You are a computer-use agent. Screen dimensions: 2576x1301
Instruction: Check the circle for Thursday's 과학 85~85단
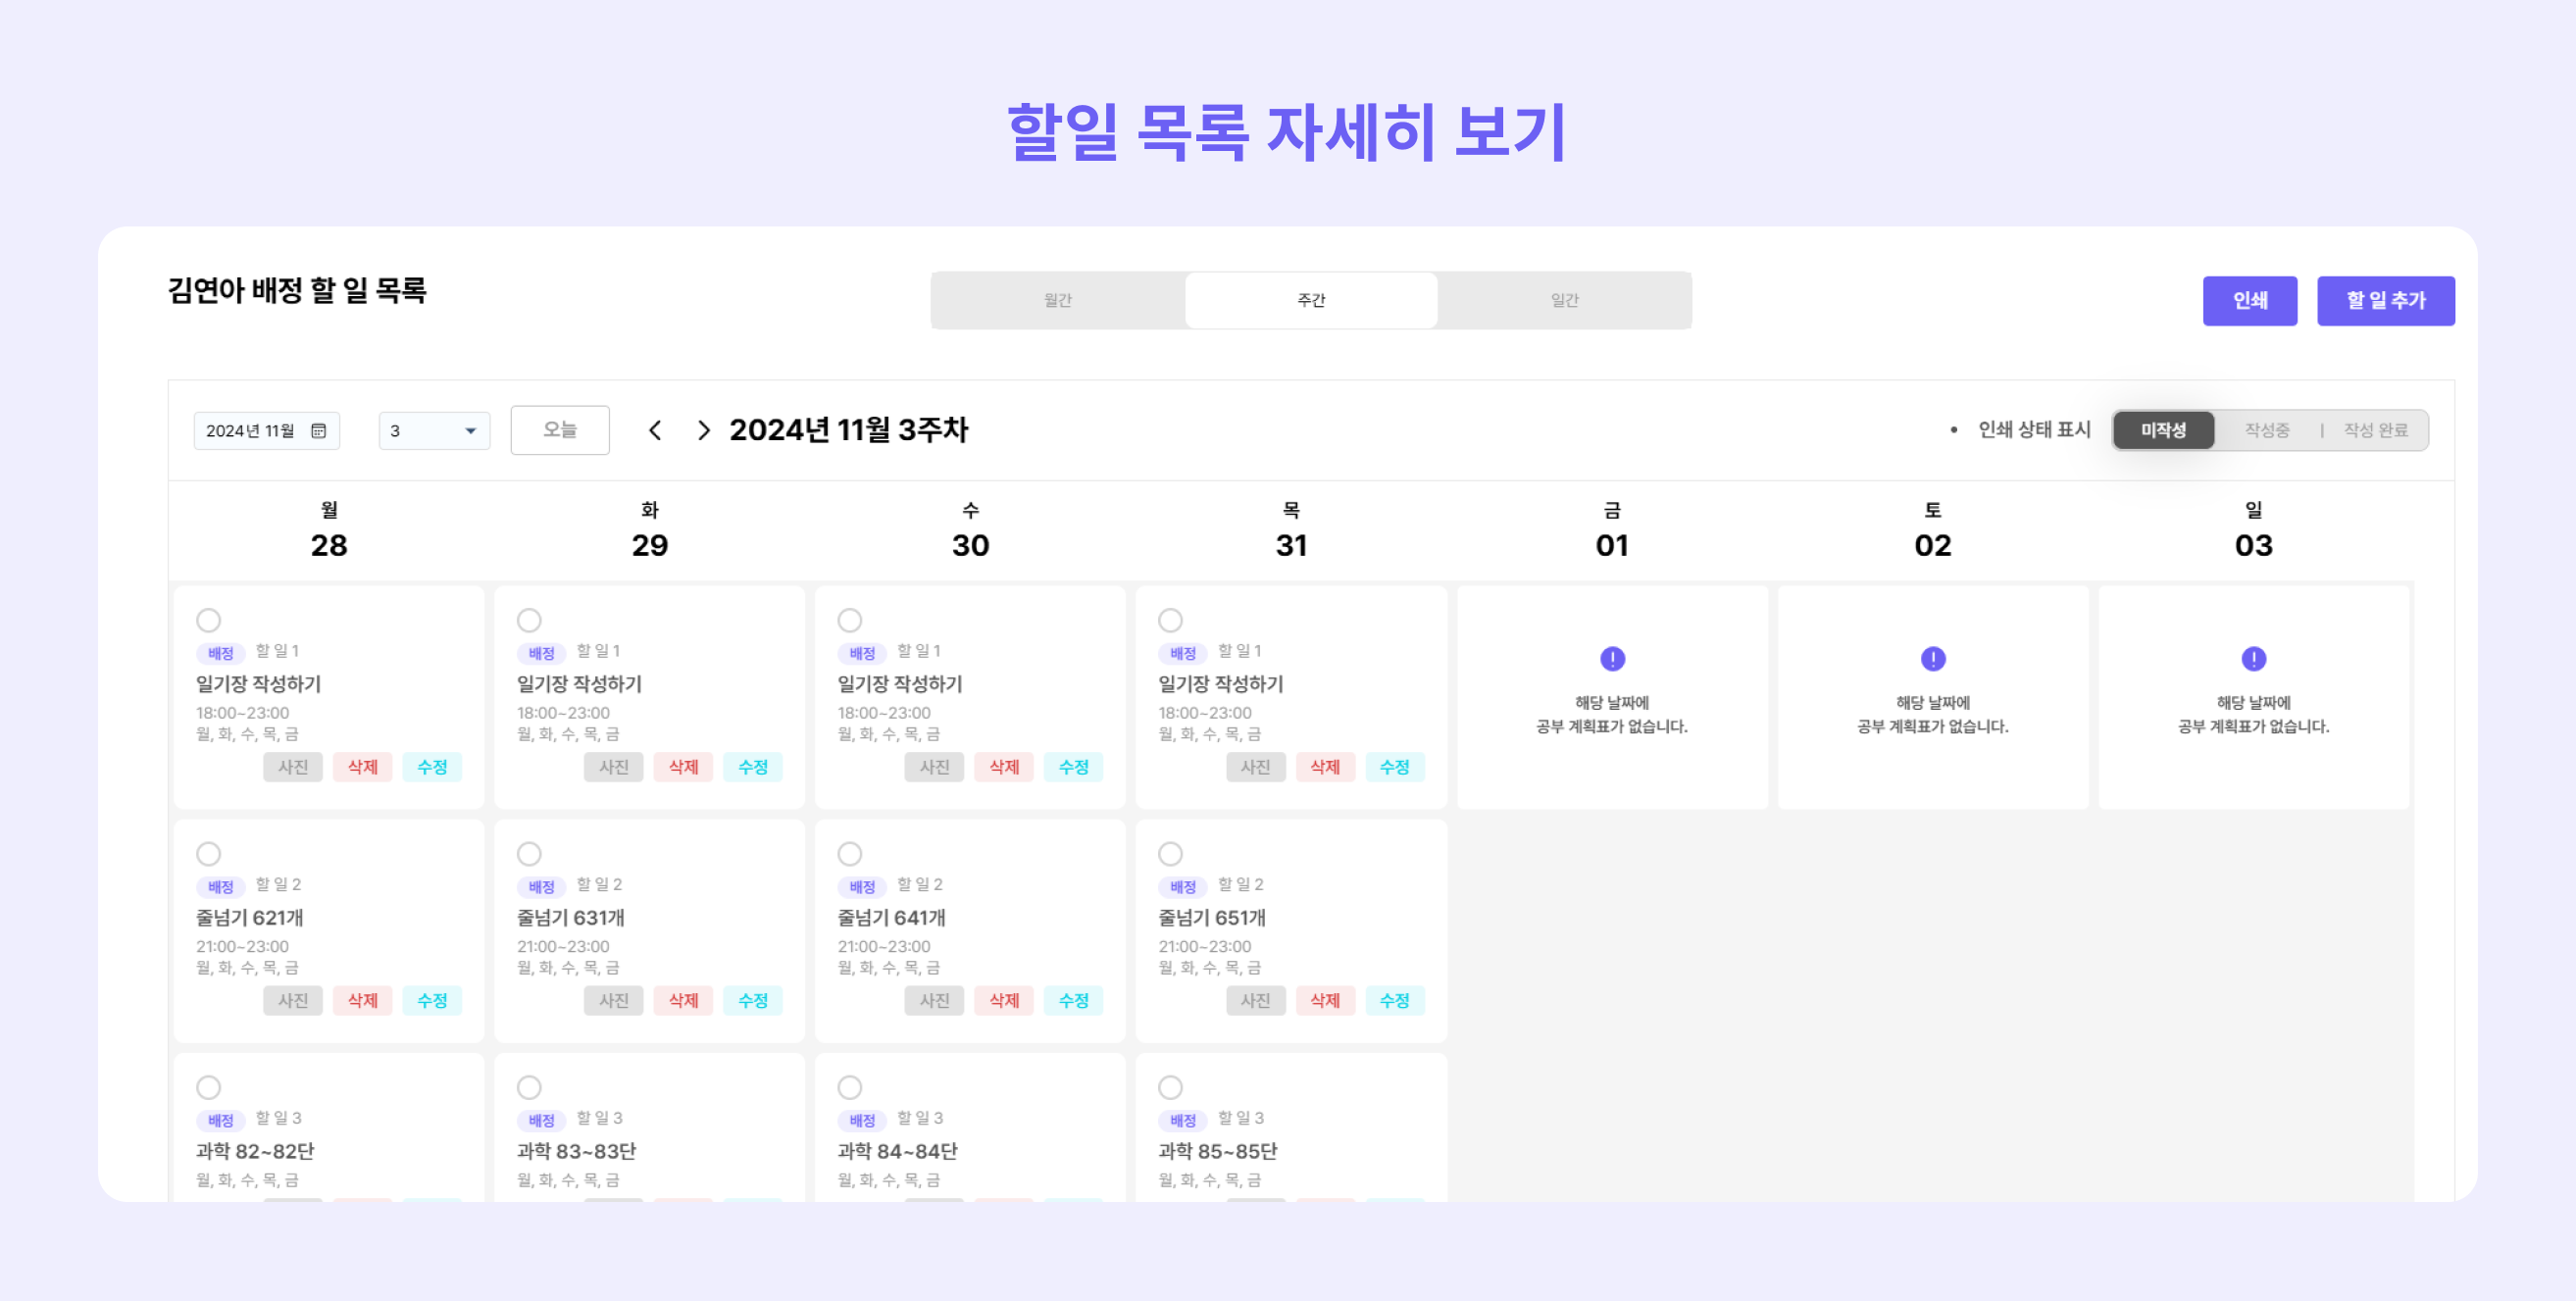click(1170, 1087)
